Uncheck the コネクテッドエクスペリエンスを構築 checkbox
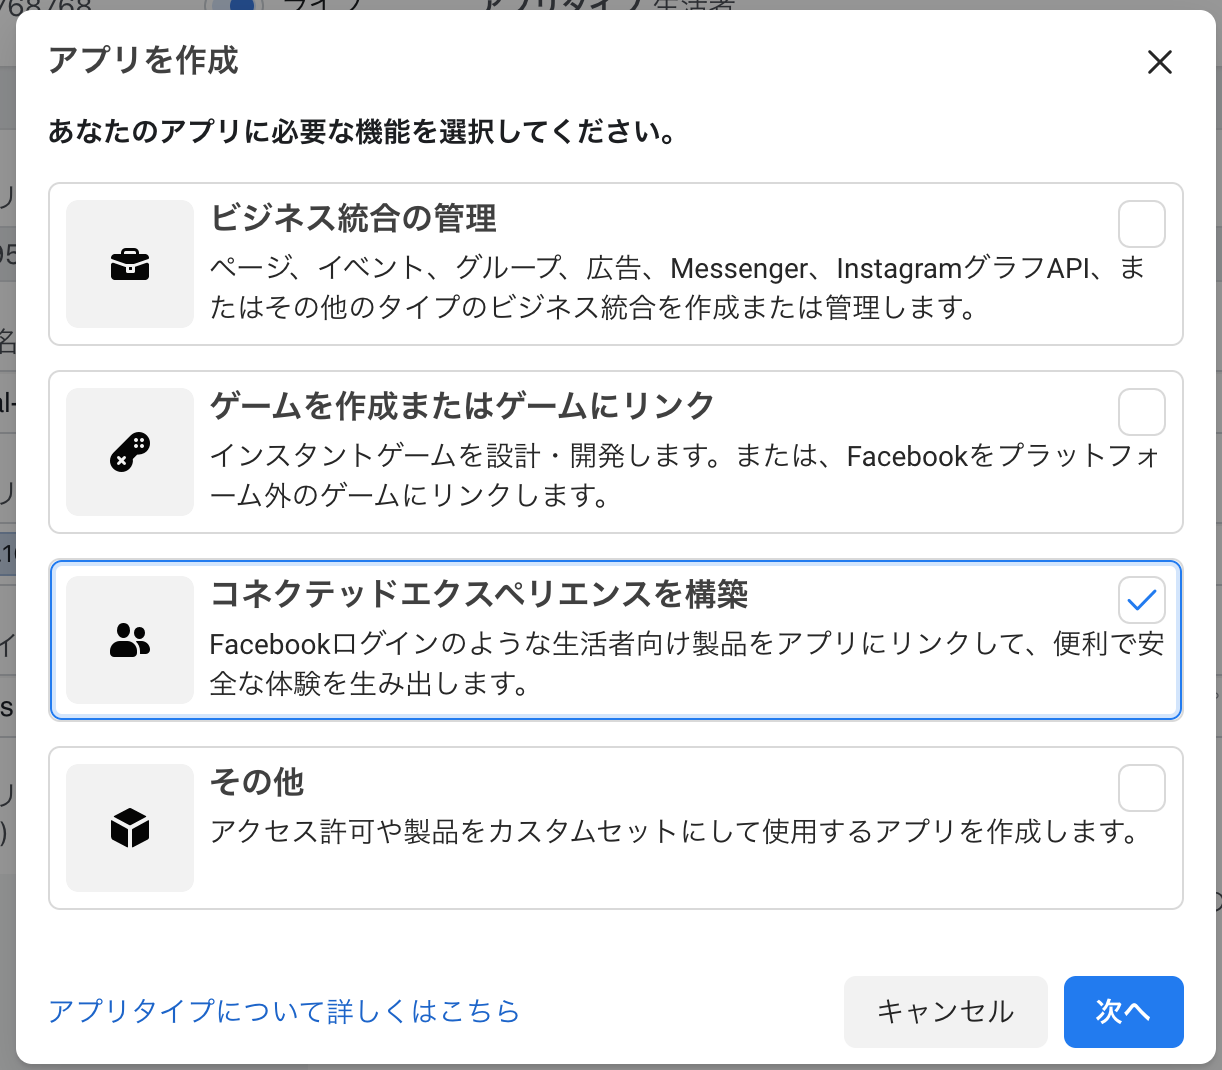The image size is (1222, 1070). [1141, 600]
